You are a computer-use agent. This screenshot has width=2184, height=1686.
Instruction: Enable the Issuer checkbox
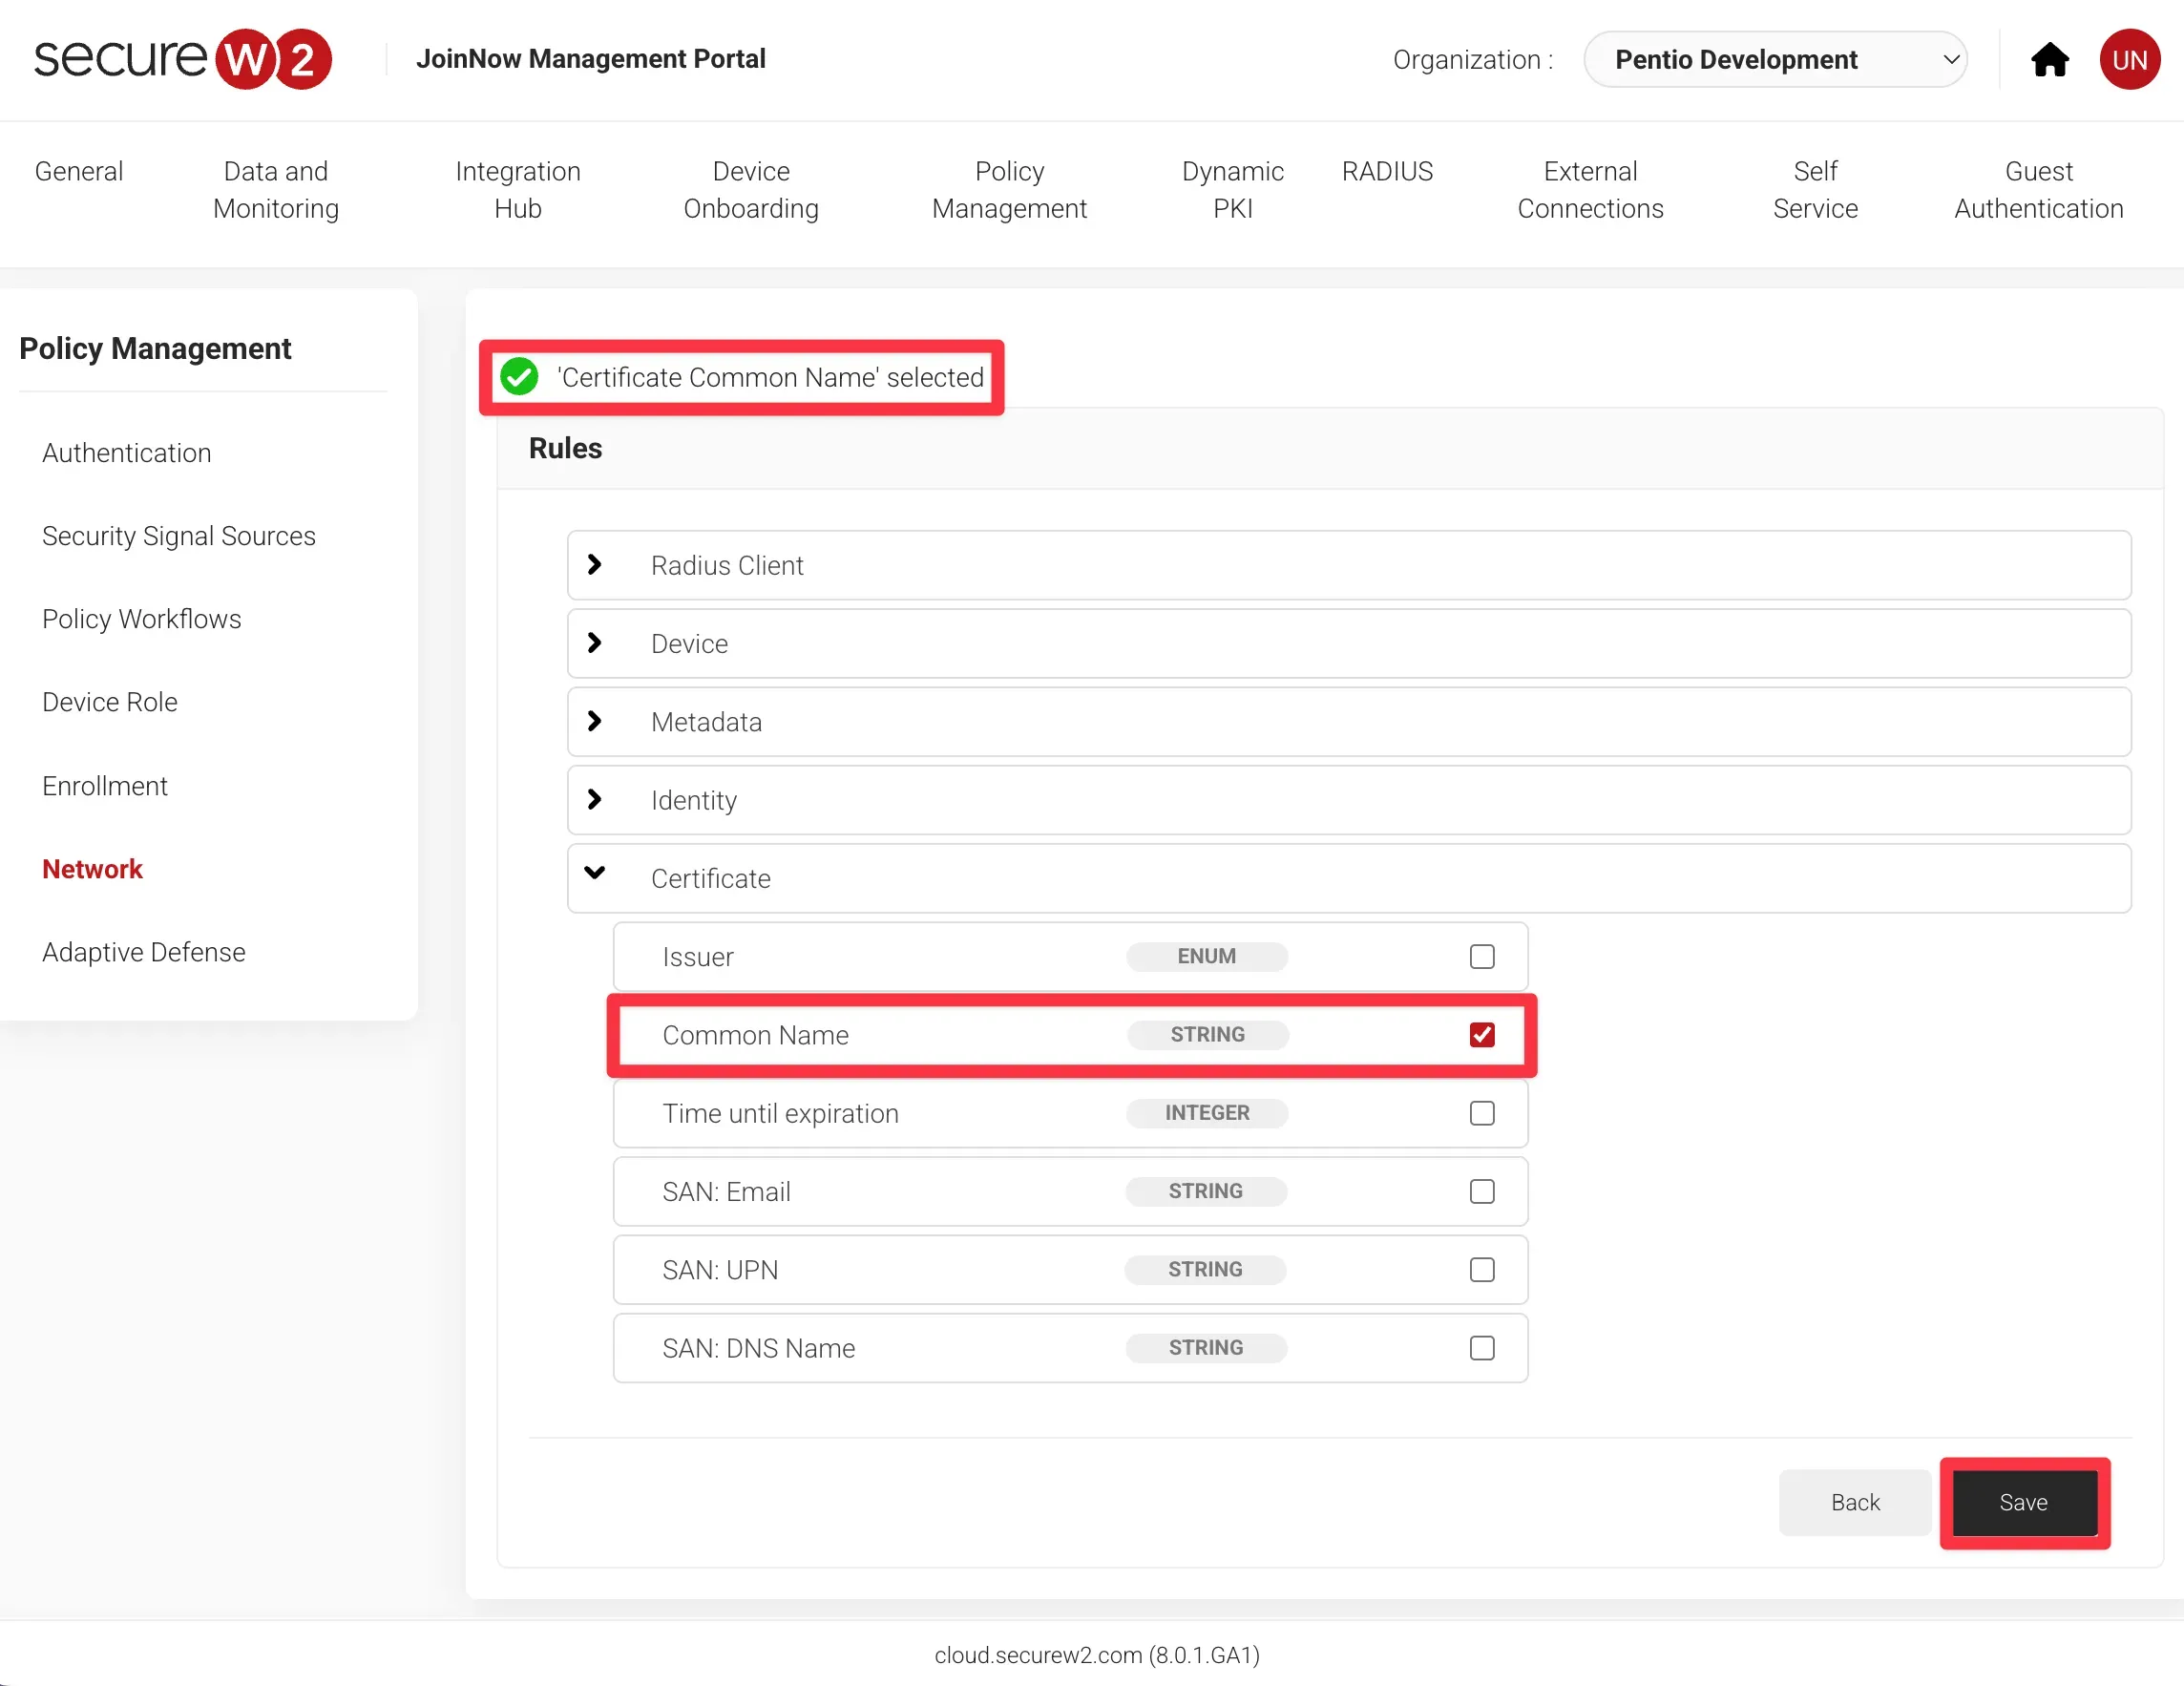(x=1482, y=957)
